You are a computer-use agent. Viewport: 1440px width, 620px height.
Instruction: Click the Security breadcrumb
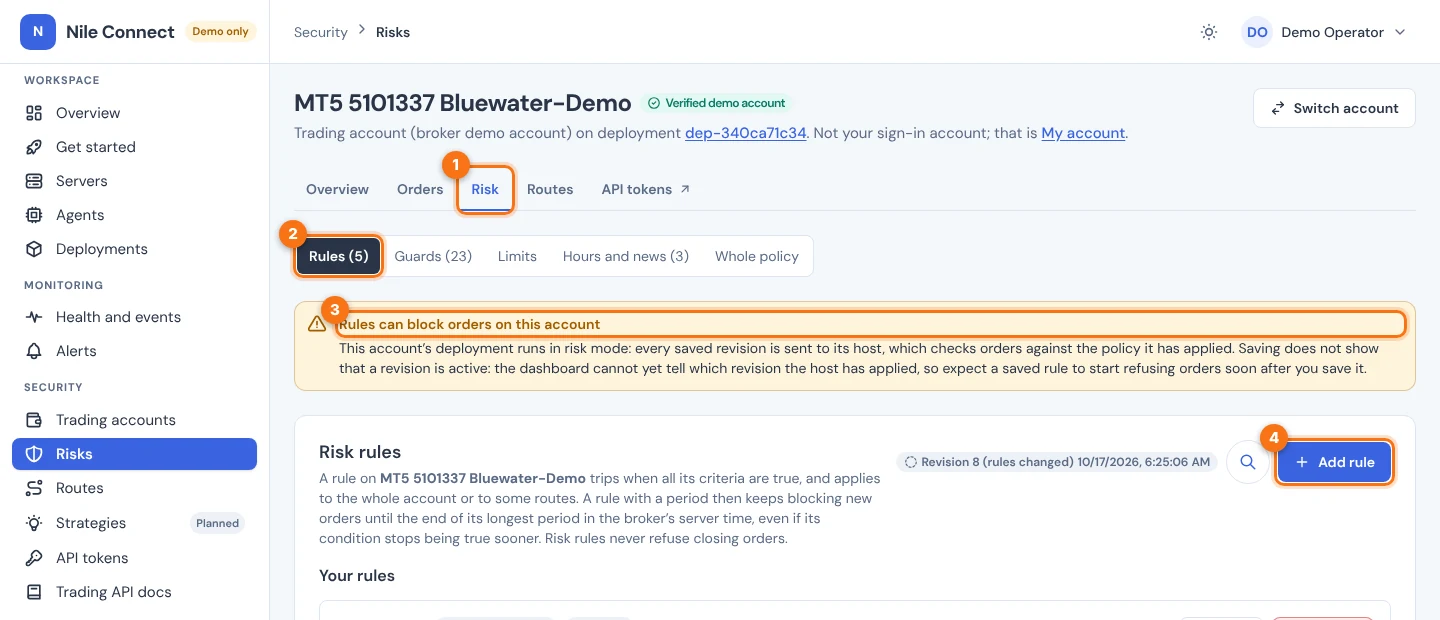coord(321,32)
